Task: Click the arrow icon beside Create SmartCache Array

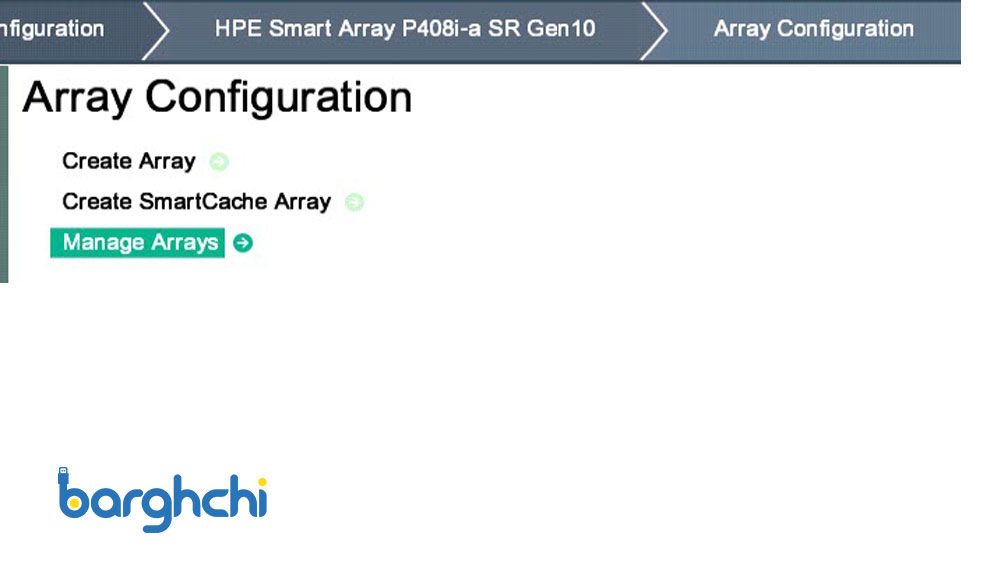Action: click(354, 202)
